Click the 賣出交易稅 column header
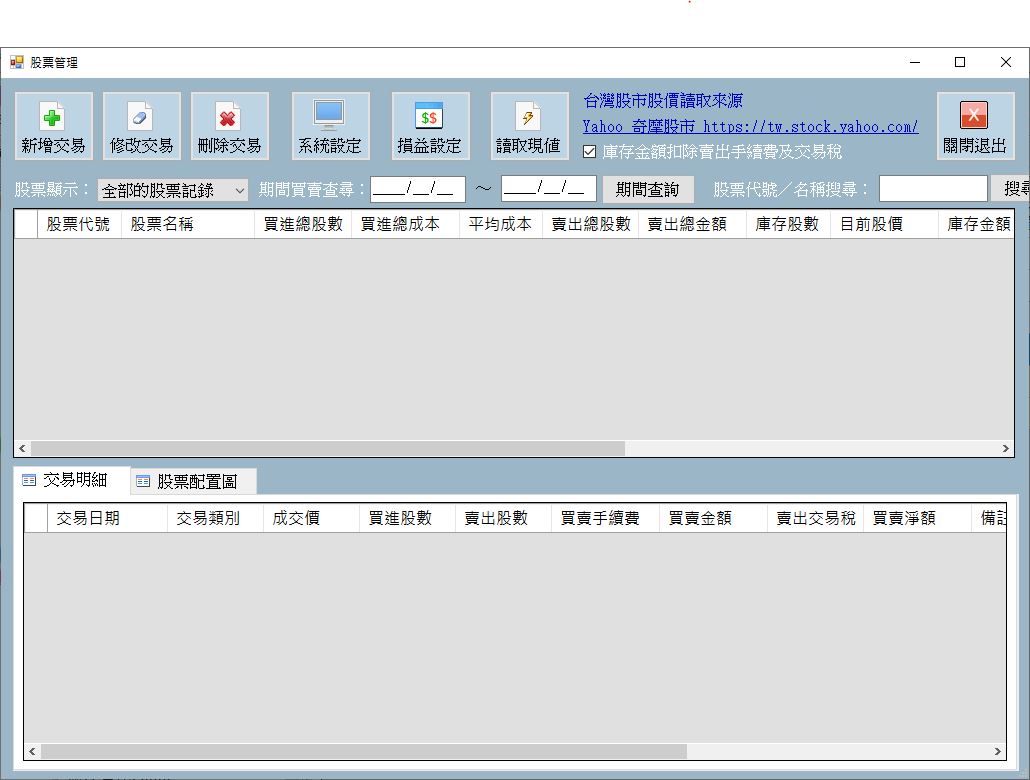Viewport: 1030px width, 780px height. pyautogui.click(x=815, y=518)
